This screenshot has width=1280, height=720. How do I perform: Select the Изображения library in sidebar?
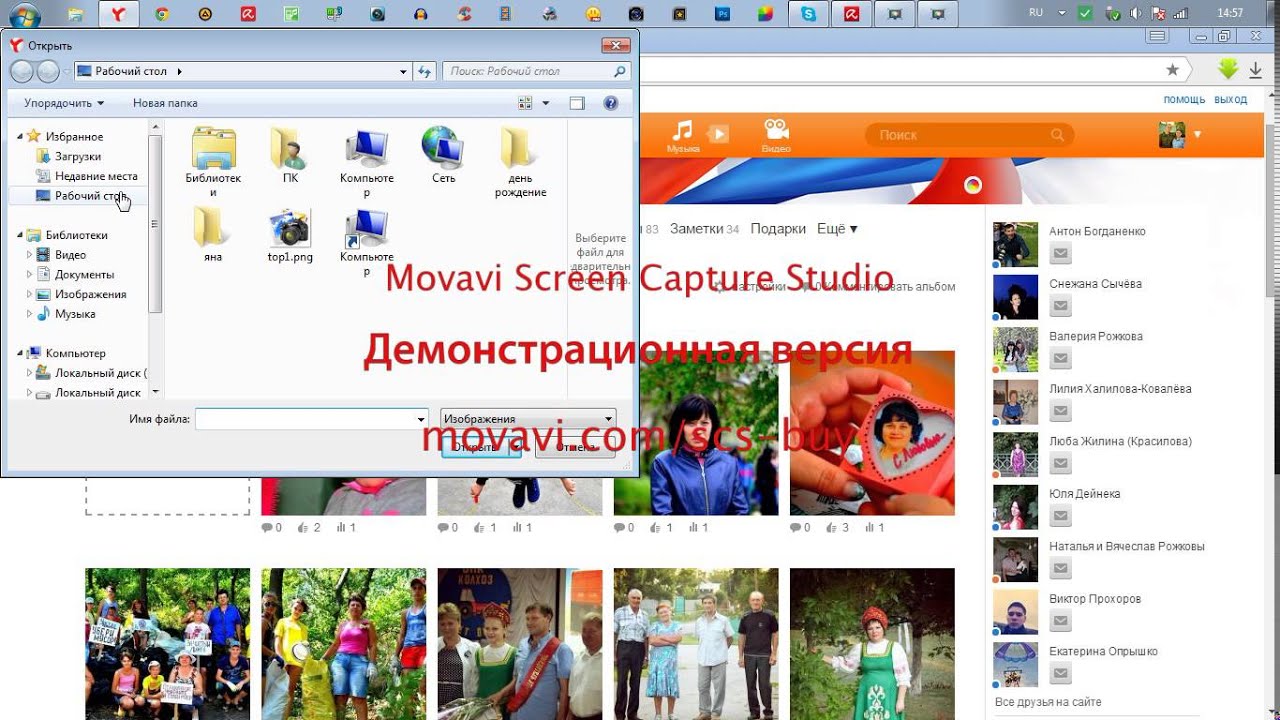pos(90,294)
